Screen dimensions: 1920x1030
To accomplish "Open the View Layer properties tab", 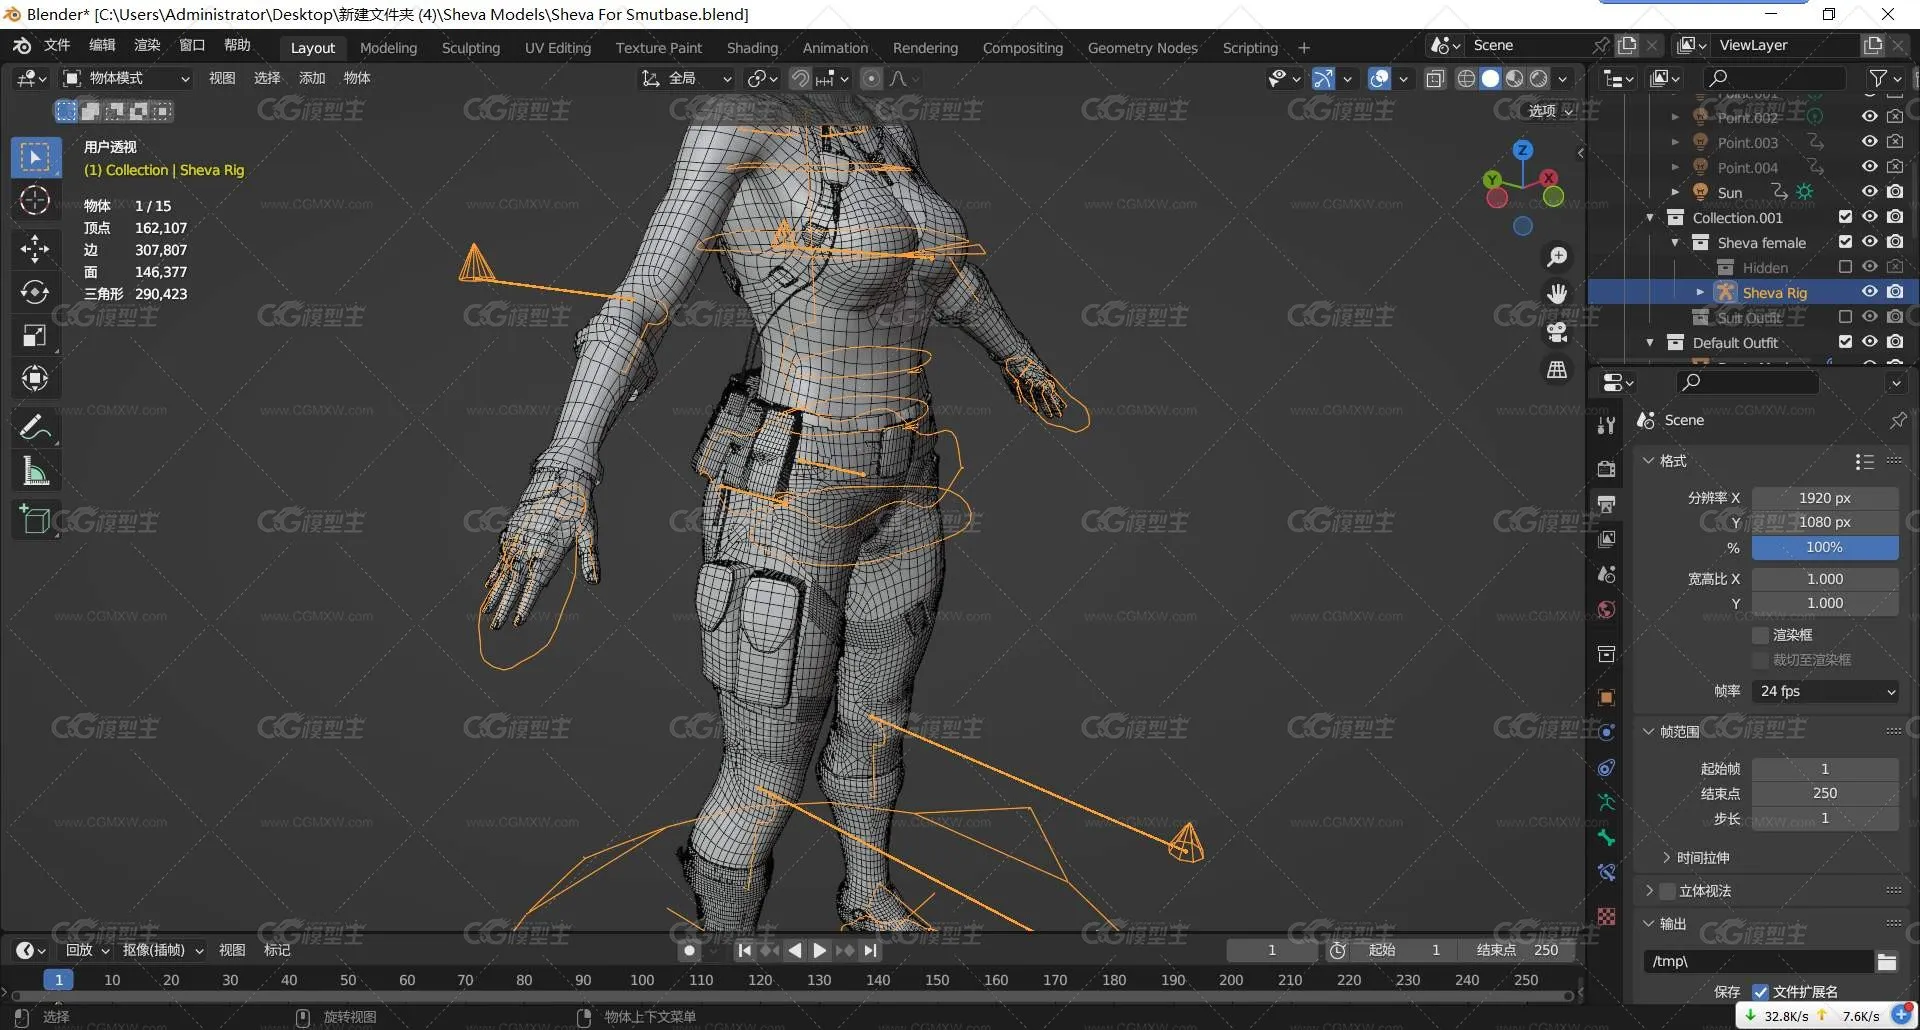I will pyautogui.click(x=1606, y=539).
